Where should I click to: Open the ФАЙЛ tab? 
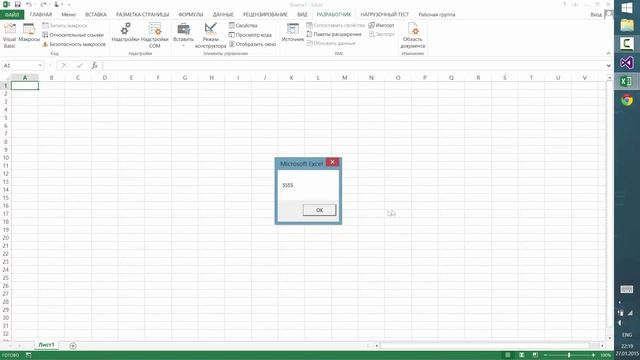click(x=12, y=14)
